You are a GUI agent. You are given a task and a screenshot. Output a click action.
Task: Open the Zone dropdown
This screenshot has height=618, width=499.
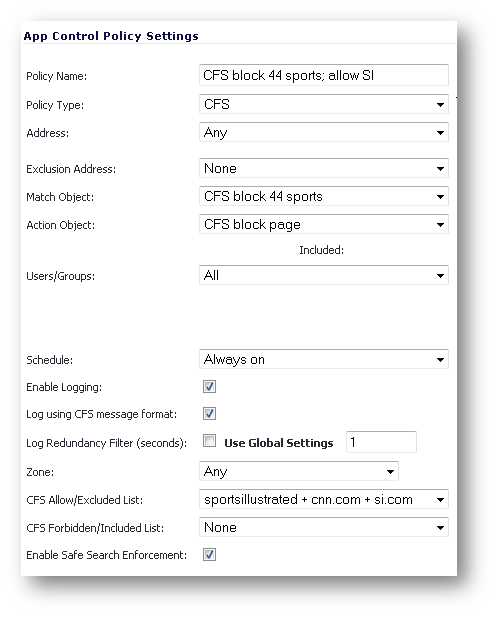299,471
